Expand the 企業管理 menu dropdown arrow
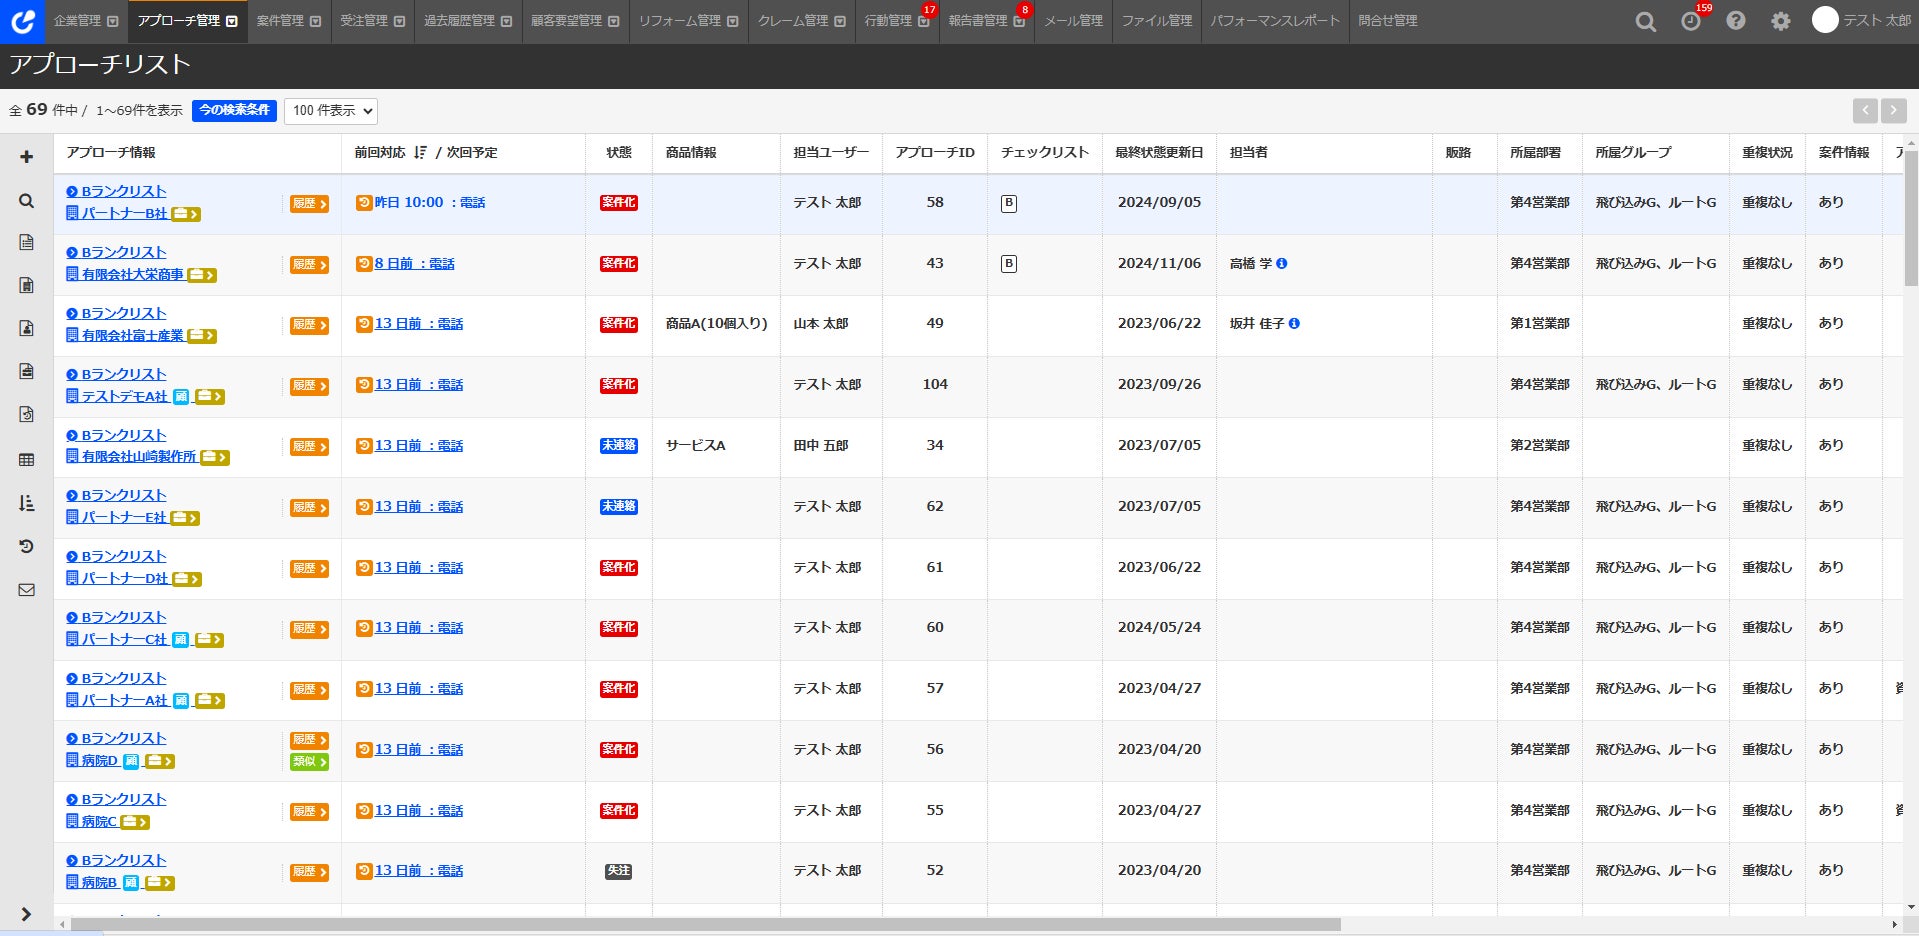This screenshot has height=936, width=1919. pyautogui.click(x=112, y=21)
